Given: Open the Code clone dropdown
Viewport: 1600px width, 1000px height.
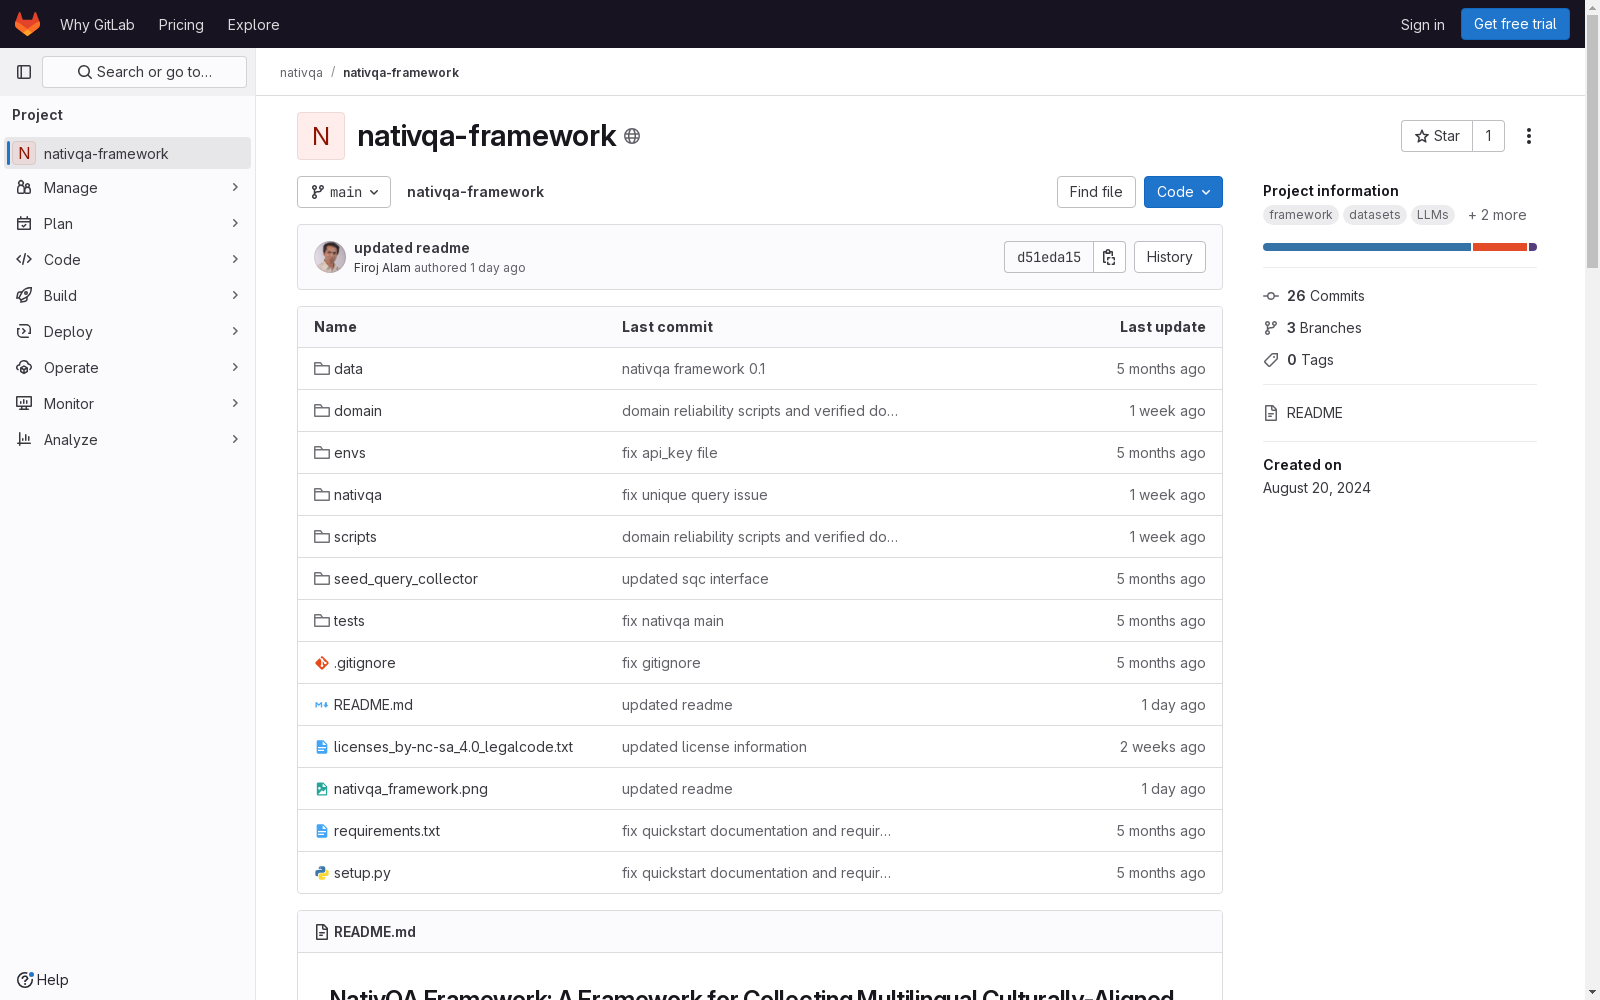Looking at the screenshot, I should click(x=1183, y=192).
